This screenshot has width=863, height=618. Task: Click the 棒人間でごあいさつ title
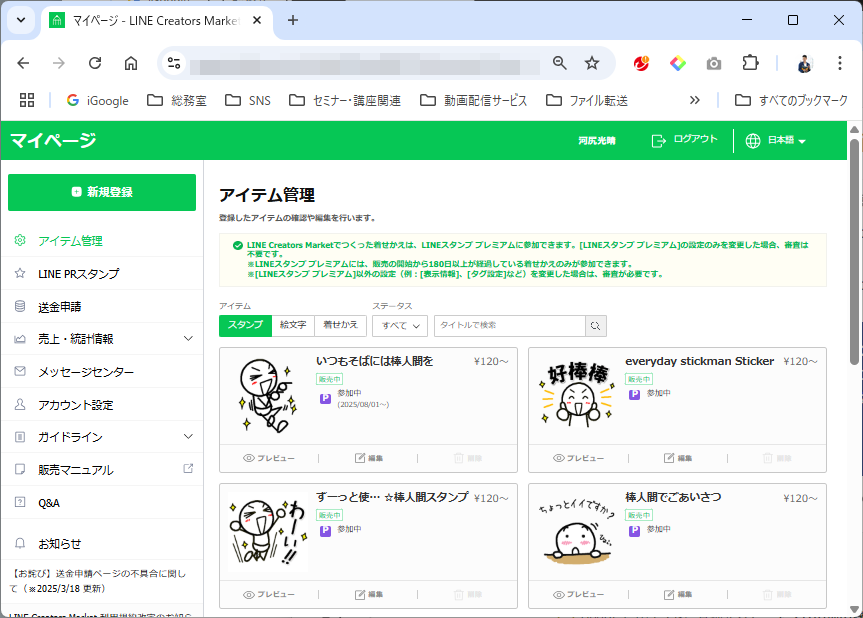click(673, 497)
